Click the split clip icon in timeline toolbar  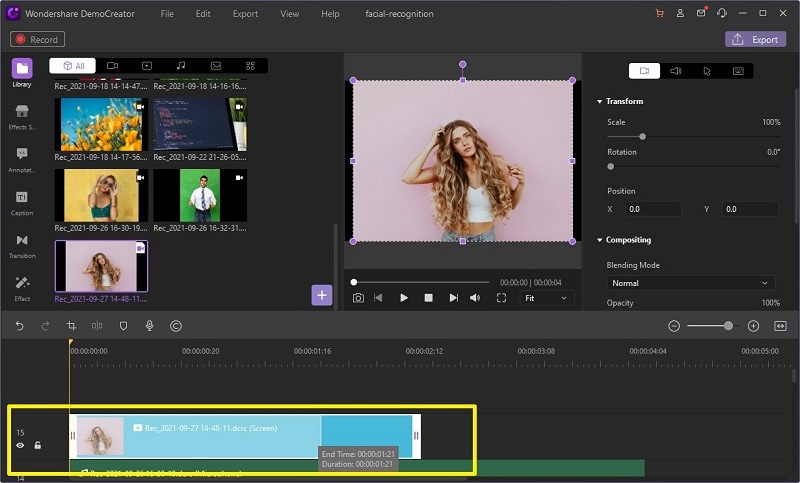[x=97, y=326]
